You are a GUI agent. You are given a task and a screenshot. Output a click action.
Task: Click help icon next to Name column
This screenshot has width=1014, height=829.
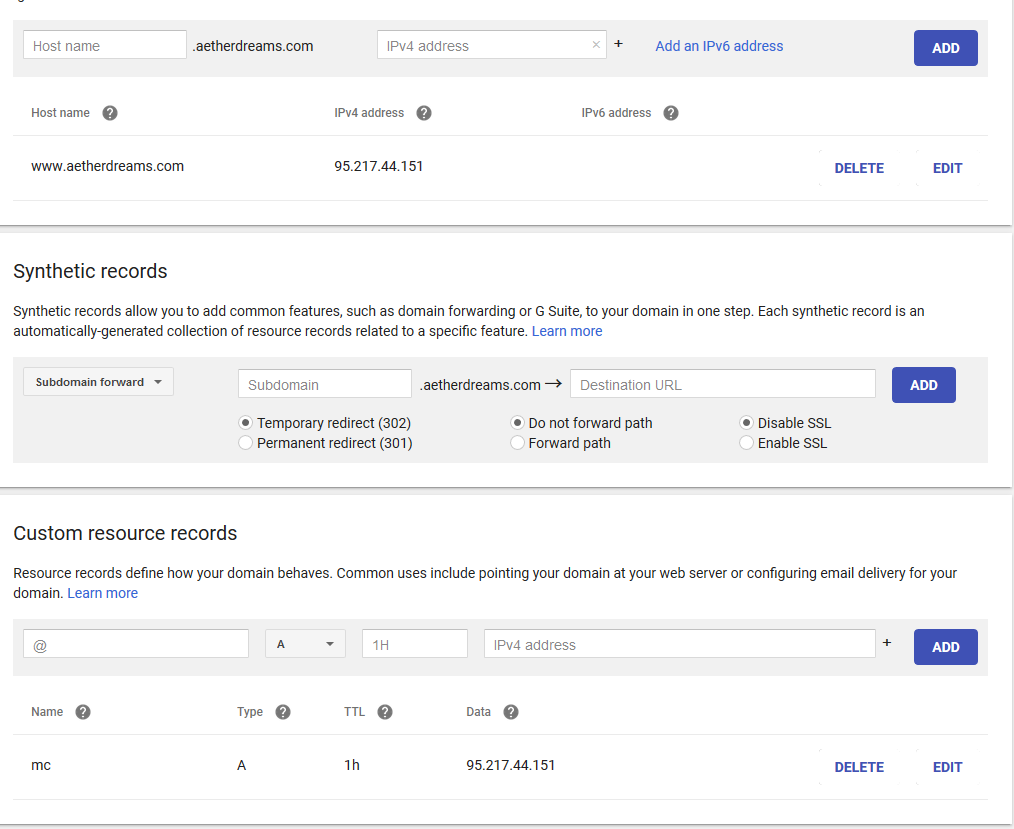tap(83, 712)
